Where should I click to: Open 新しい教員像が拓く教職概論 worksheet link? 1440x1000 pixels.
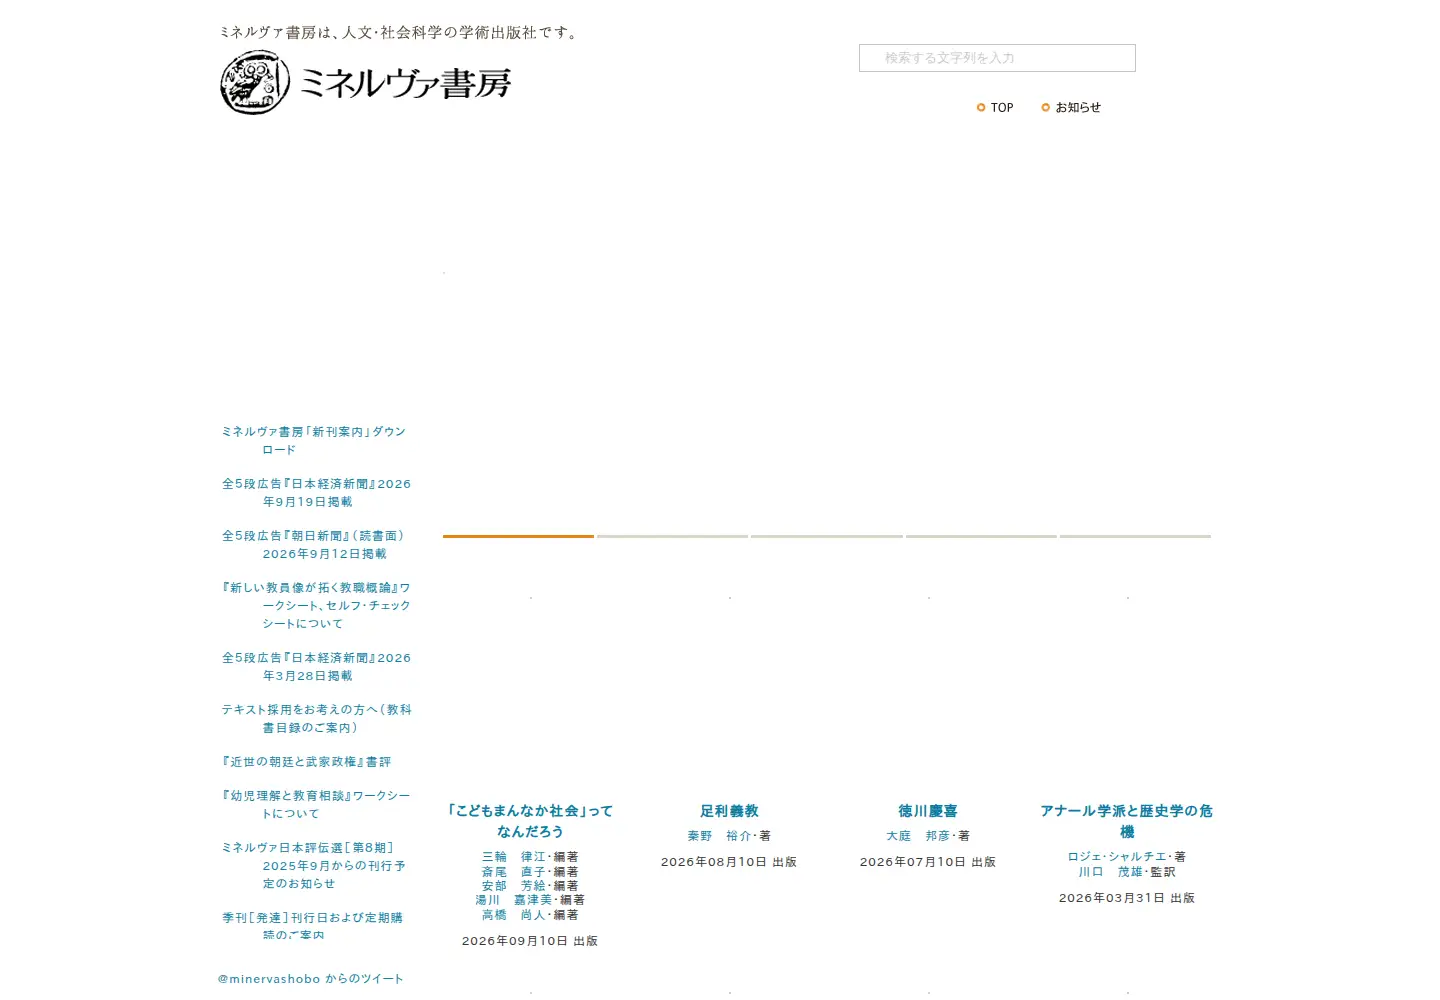pos(316,606)
